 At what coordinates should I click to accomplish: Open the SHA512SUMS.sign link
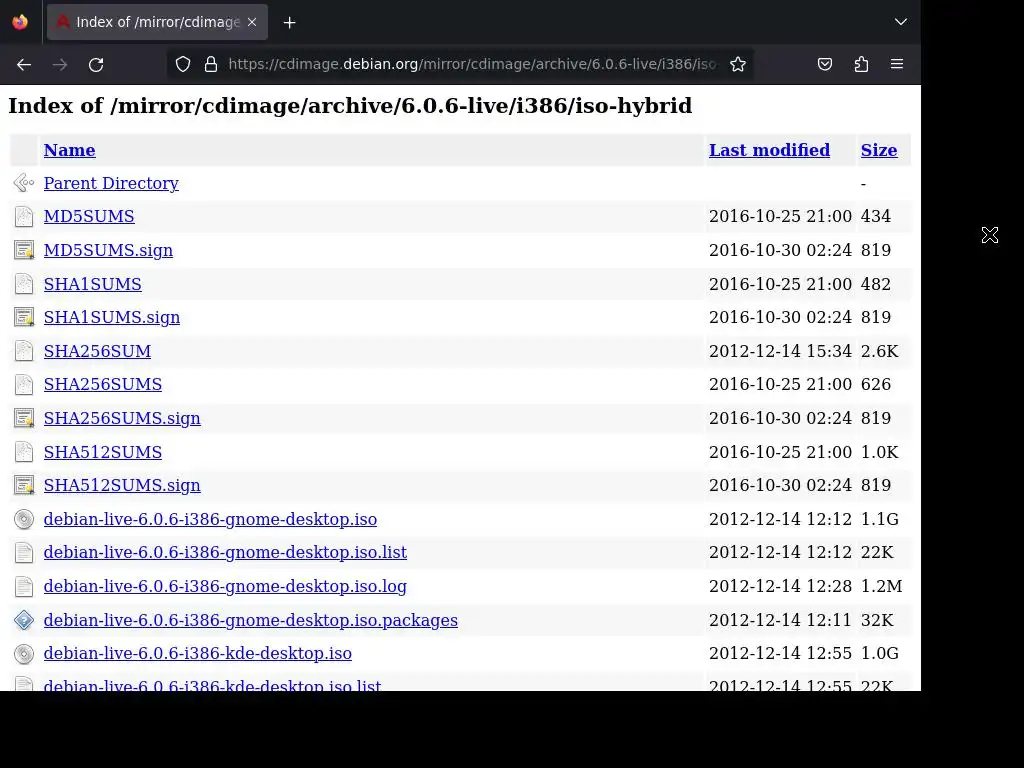(122, 485)
